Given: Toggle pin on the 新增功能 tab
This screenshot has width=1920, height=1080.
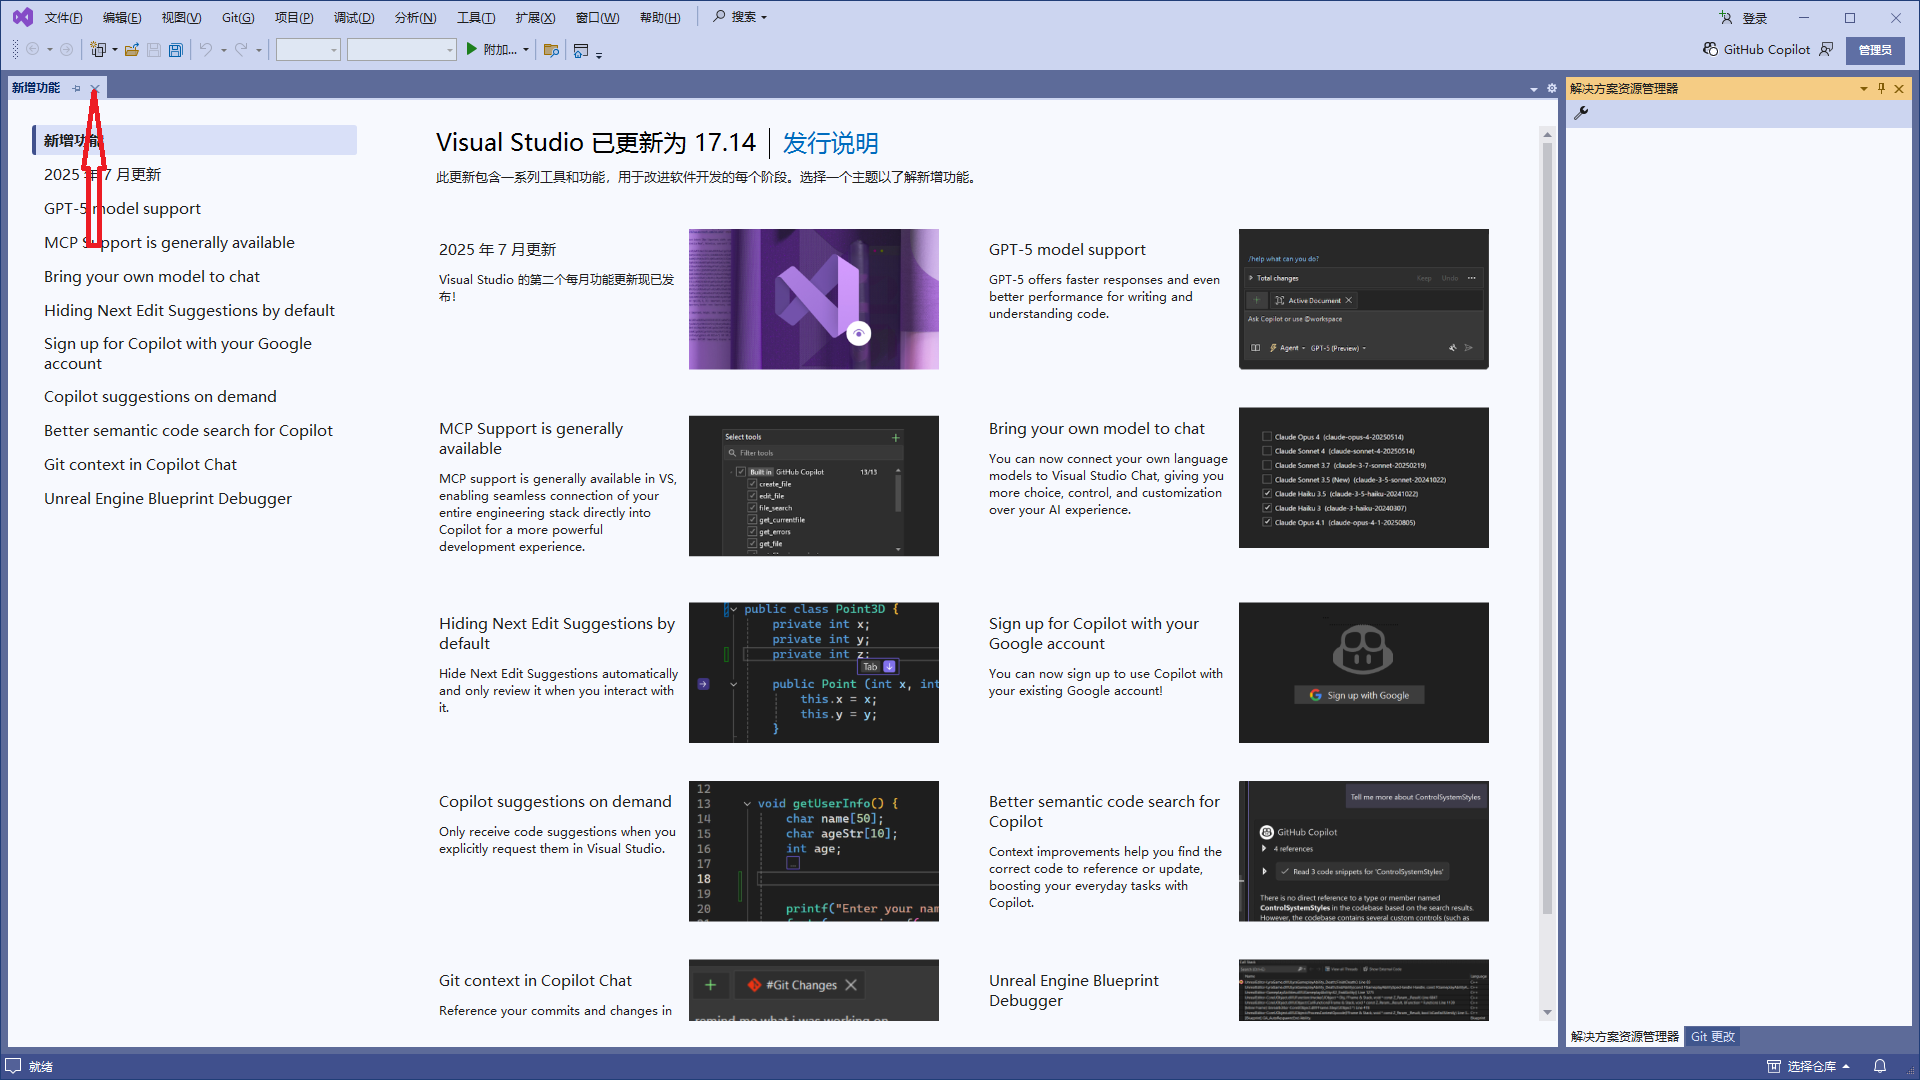Looking at the screenshot, I should coord(77,88).
